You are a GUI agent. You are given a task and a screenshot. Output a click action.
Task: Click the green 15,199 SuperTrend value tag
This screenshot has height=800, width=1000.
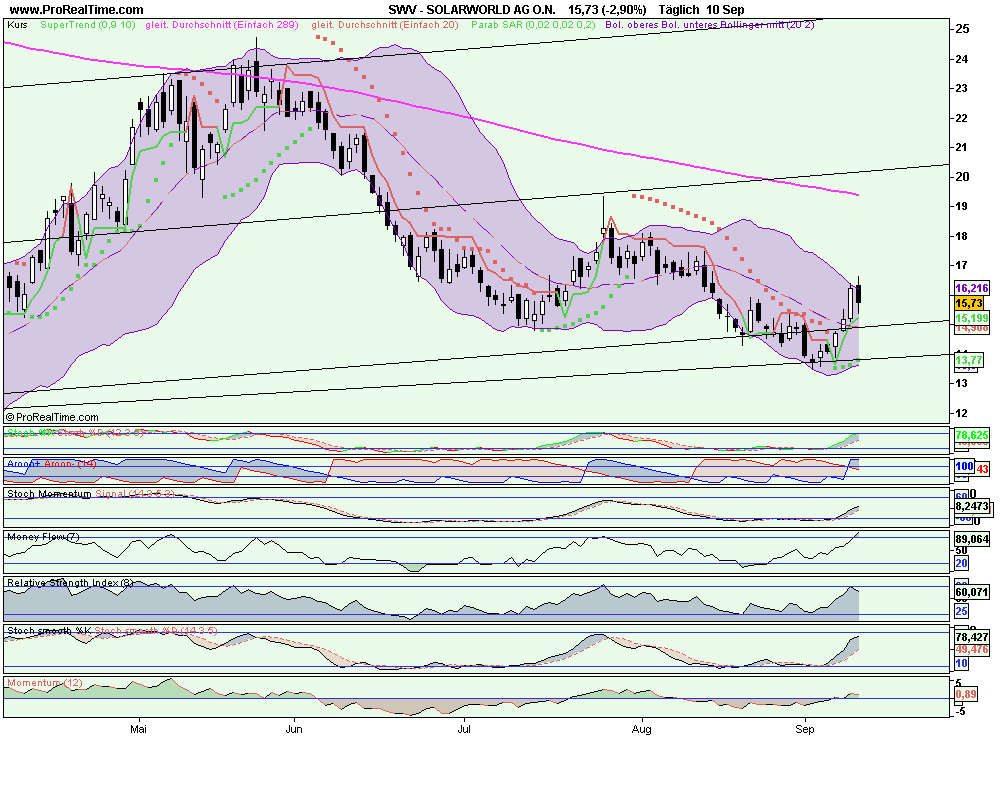coord(972,318)
